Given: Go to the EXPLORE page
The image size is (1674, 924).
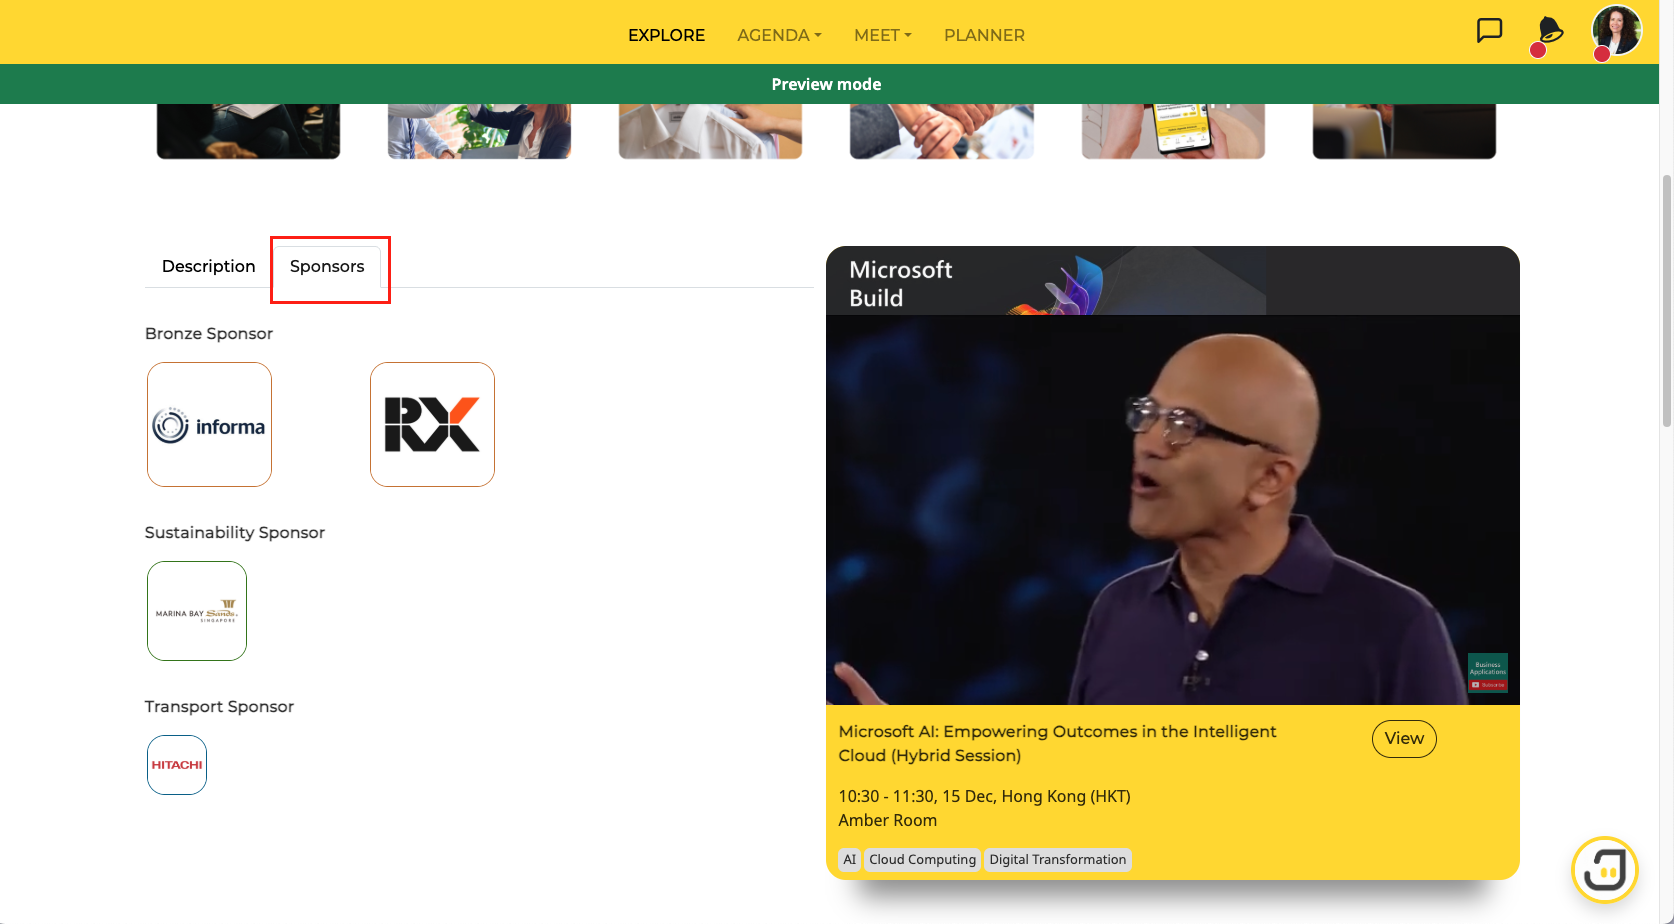Looking at the screenshot, I should point(666,35).
